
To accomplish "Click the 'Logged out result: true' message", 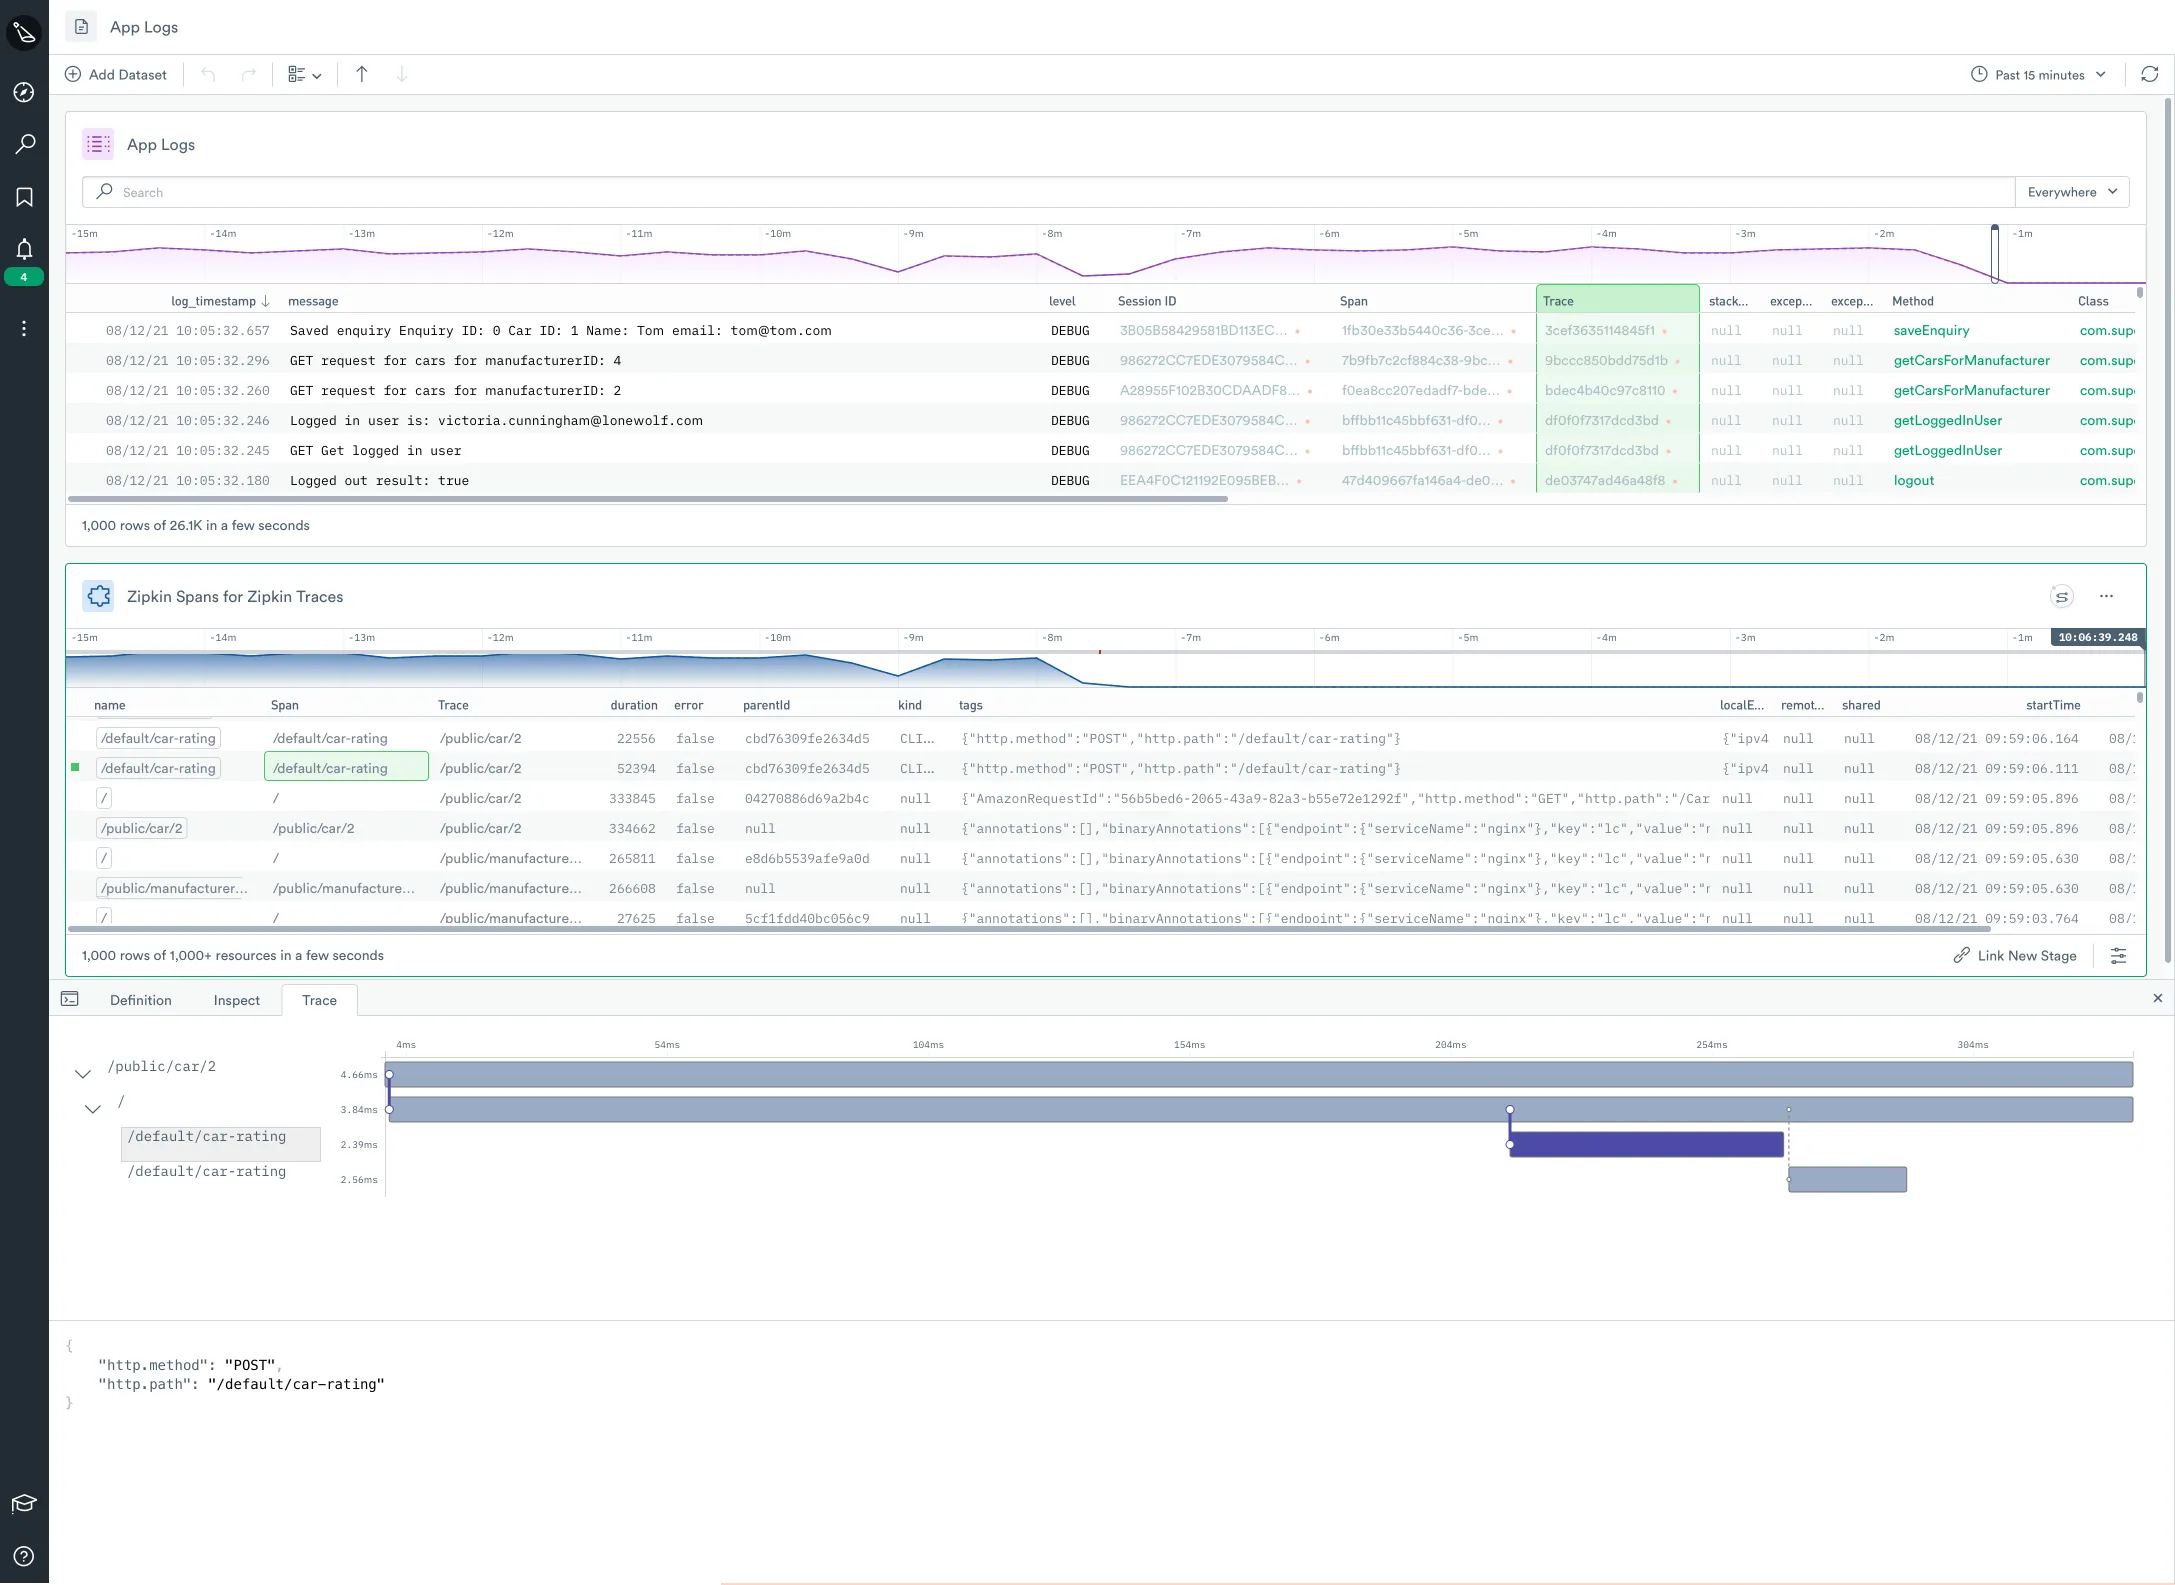I will (x=379, y=480).
